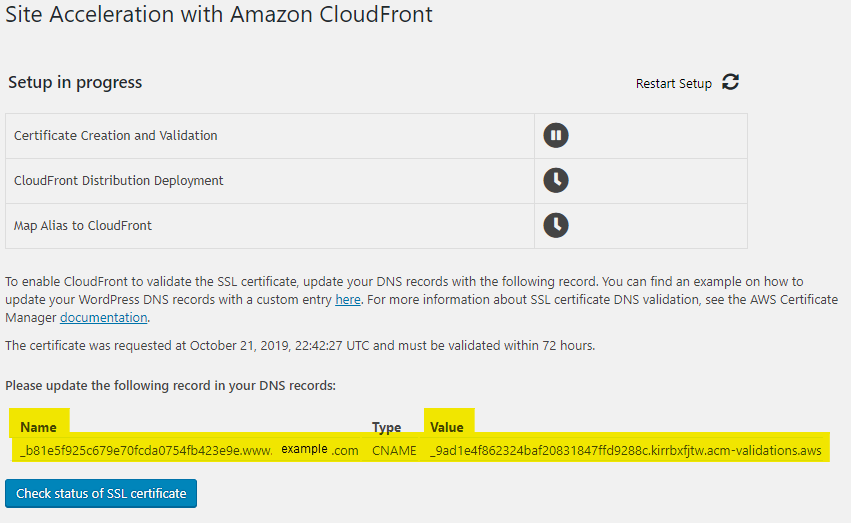The image size is (851, 523).
Task: Click the Restart Setup text label
Action: [x=673, y=83]
